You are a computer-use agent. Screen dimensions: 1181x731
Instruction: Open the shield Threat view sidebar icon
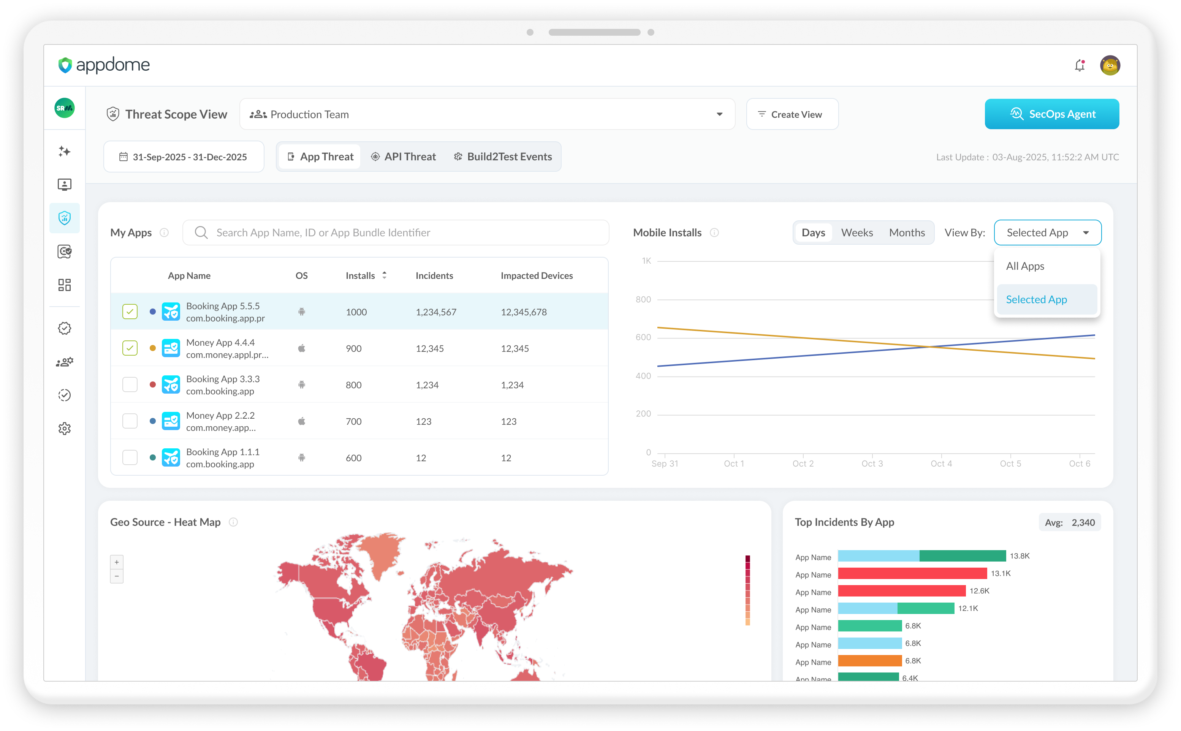click(x=64, y=218)
